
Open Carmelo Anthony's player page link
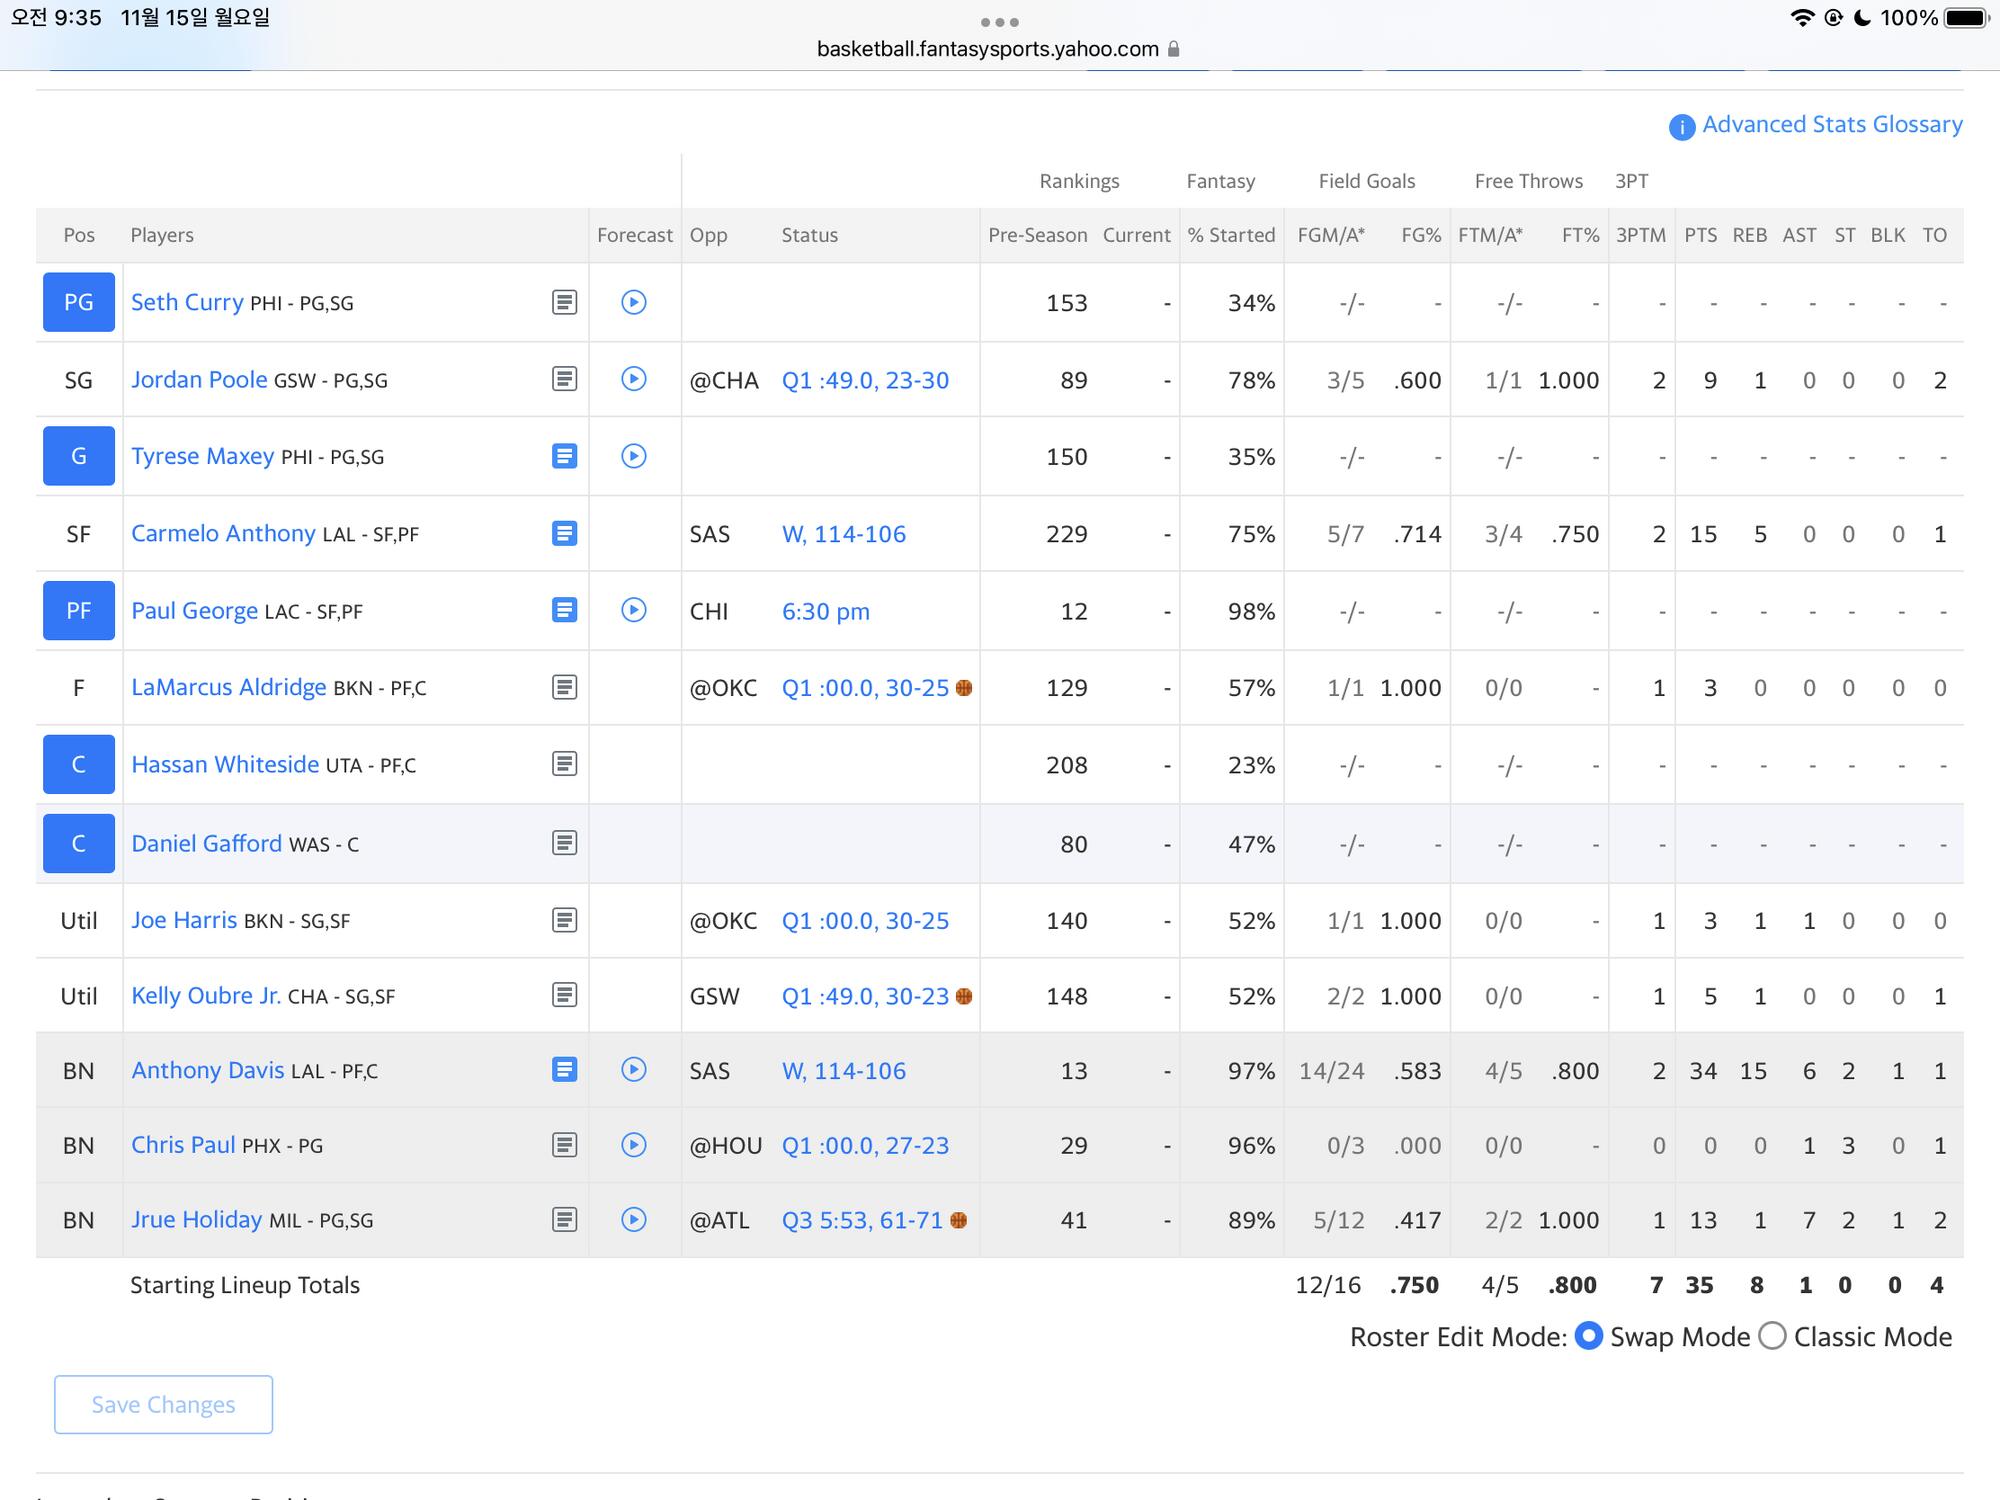click(223, 533)
